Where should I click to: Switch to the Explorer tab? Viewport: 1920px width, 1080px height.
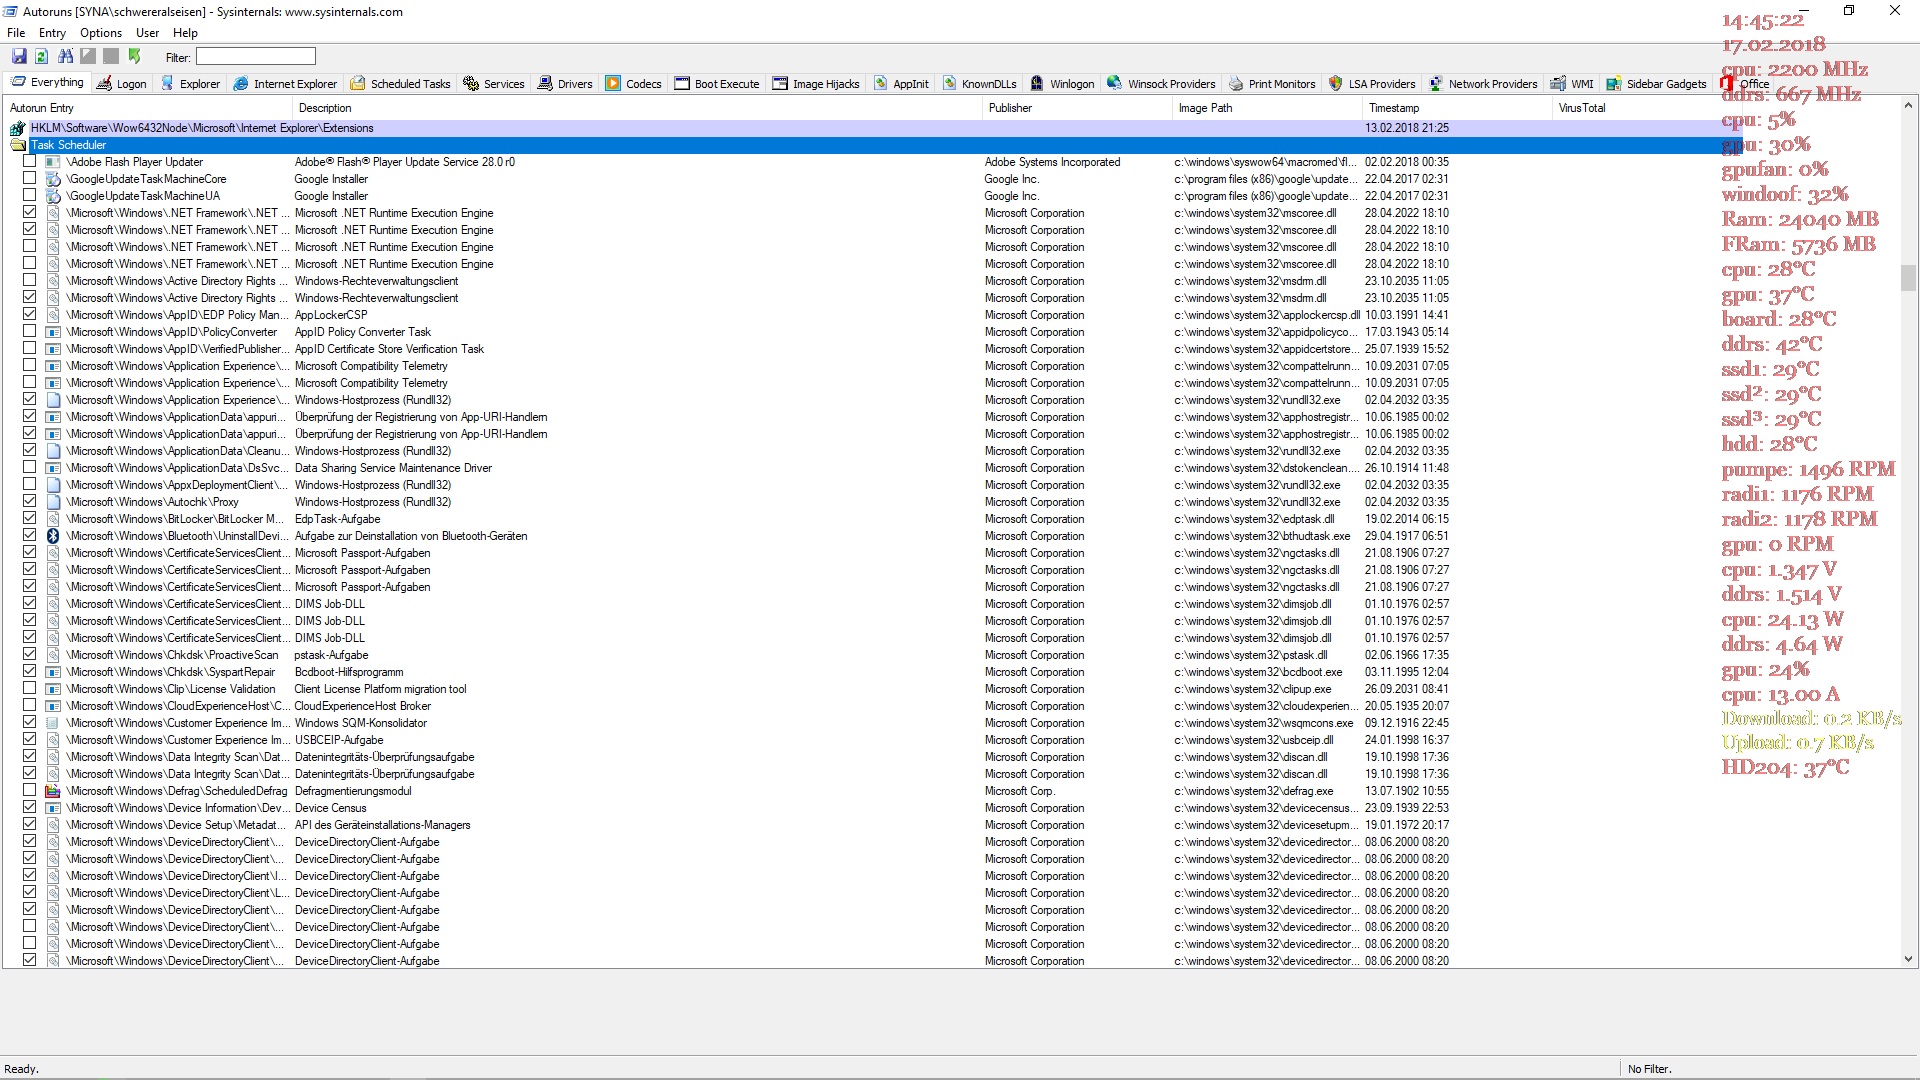190,84
